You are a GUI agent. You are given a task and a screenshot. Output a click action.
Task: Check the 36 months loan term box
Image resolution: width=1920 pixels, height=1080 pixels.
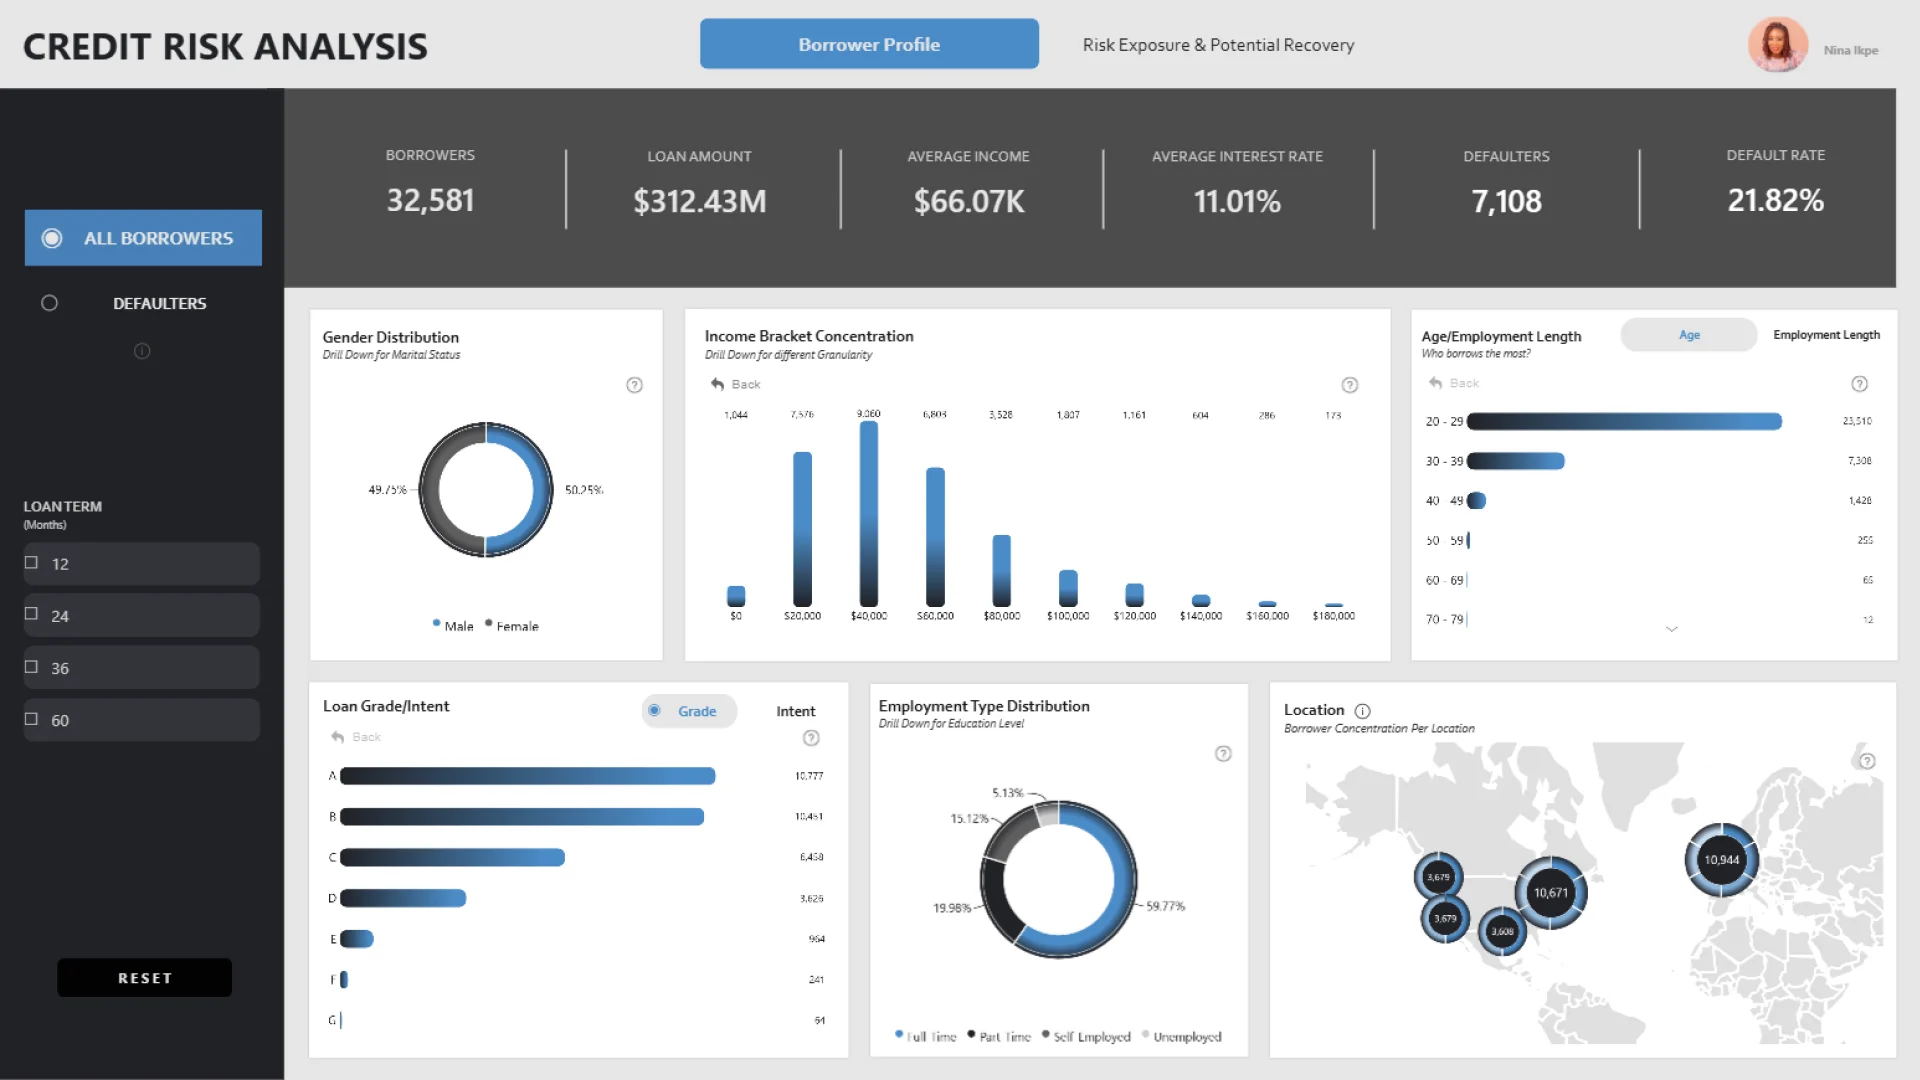click(32, 667)
